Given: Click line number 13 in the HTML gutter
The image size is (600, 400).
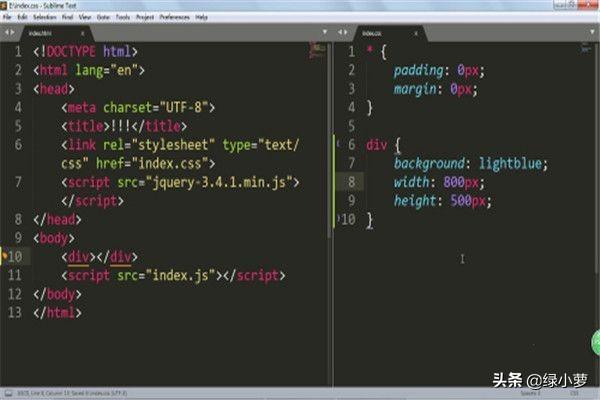Looking at the screenshot, I should coord(15,313).
